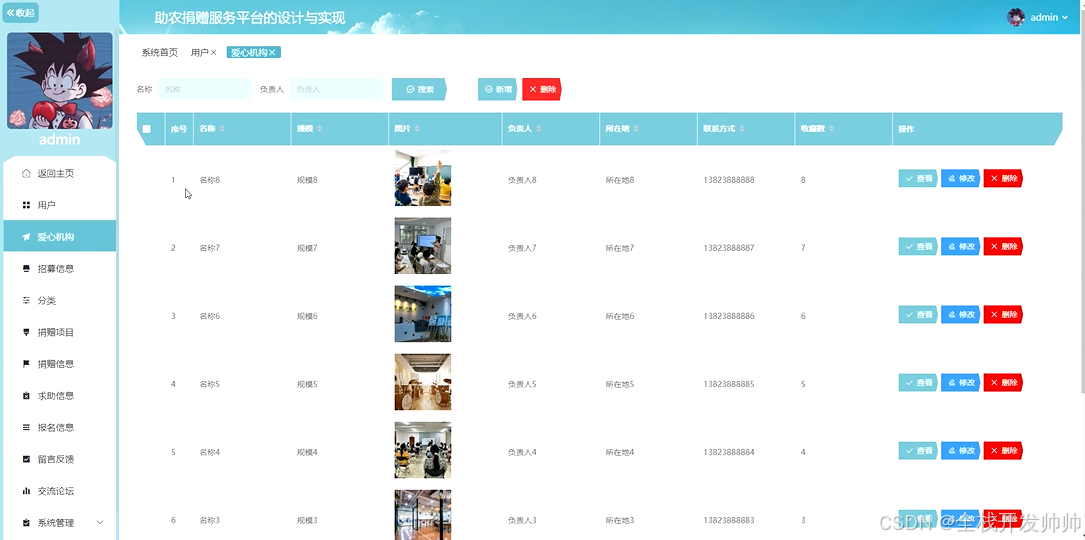Click 删除 for the 名称7 row

[x=1003, y=246]
